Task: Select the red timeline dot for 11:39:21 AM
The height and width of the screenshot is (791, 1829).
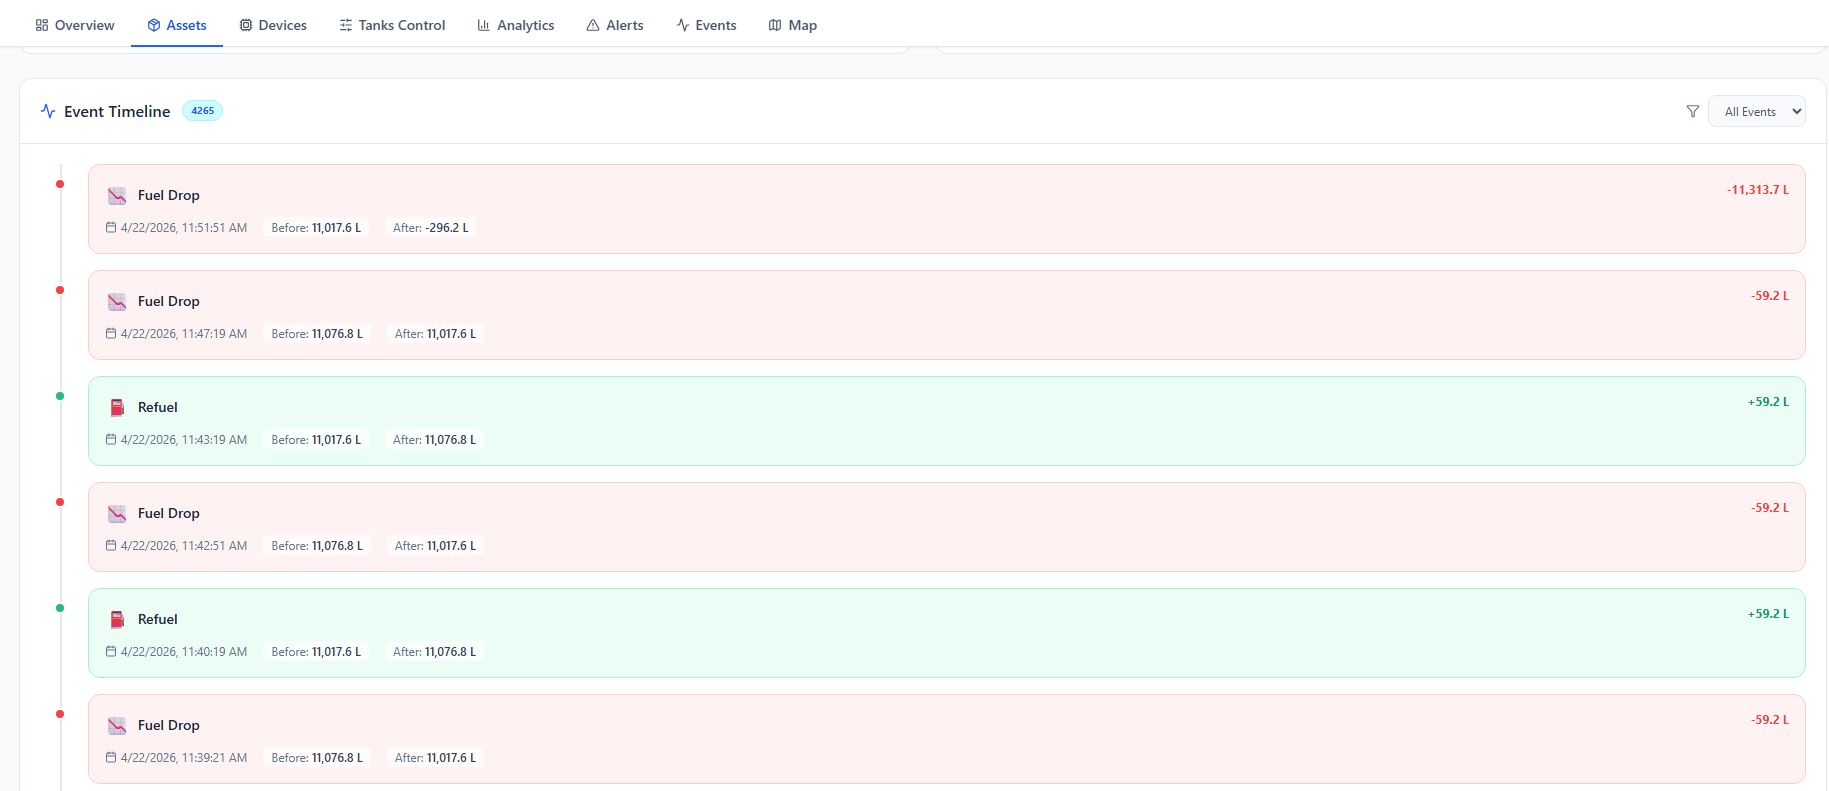Action: [60, 714]
